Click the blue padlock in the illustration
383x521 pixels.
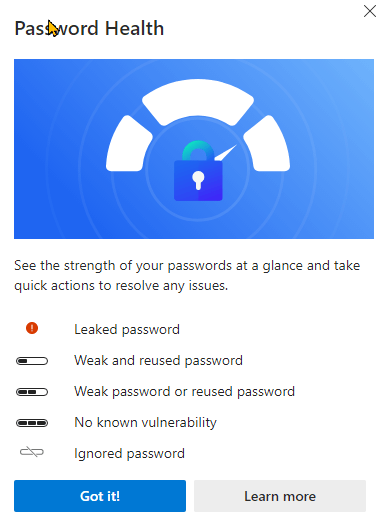click(198, 171)
